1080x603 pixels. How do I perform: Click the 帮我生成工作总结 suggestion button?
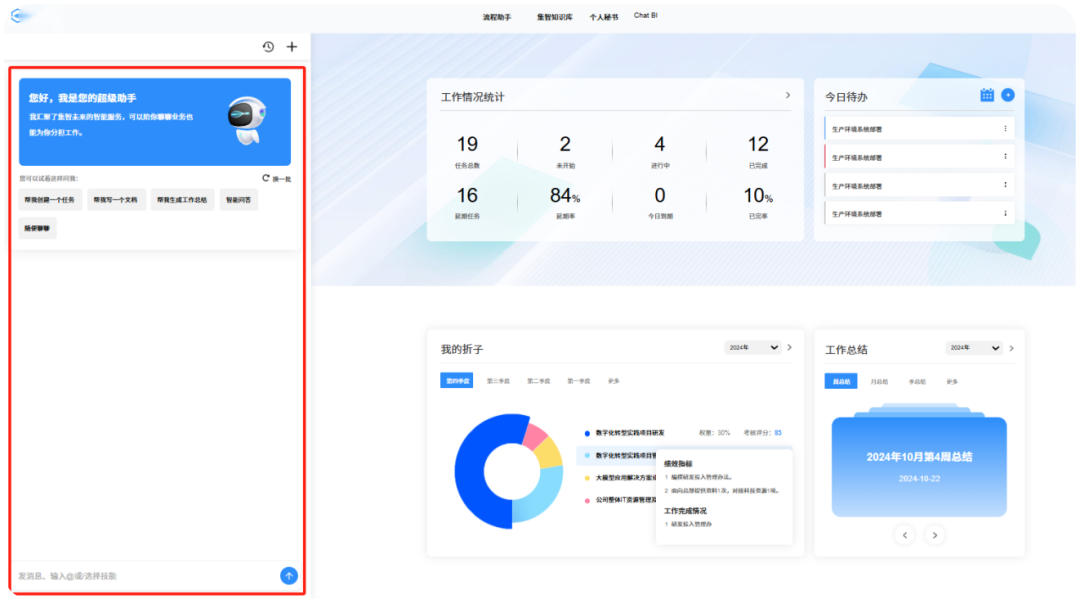click(x=182, y=200)
